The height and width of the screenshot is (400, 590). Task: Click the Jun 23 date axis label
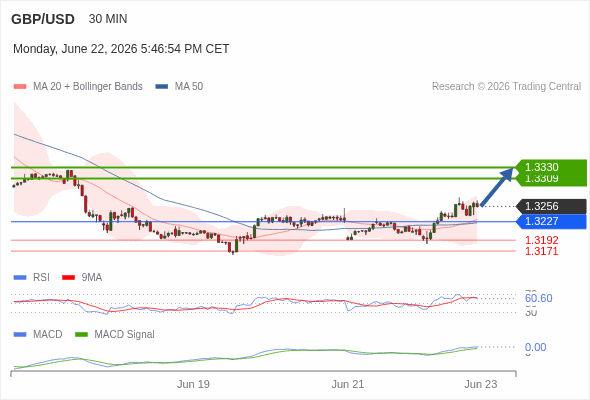[481, 384]
